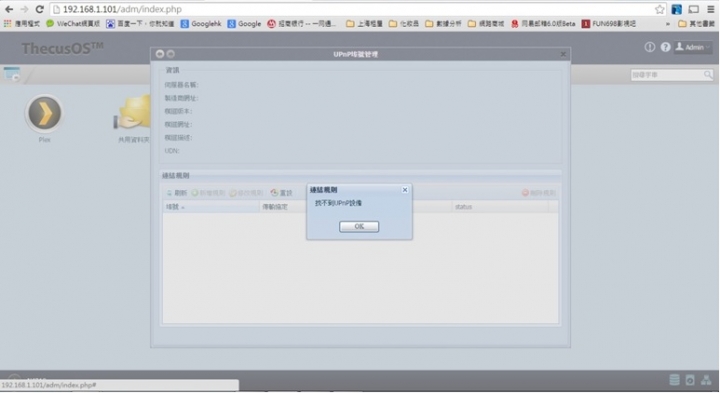Open the WeChat web bookmark
720x393 pixels.
tap(73, 23)
